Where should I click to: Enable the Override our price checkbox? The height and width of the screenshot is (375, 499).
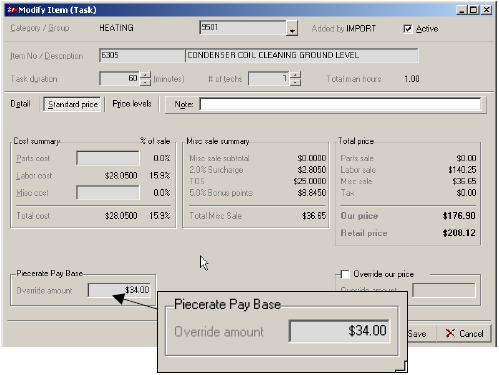coord(345,274)
